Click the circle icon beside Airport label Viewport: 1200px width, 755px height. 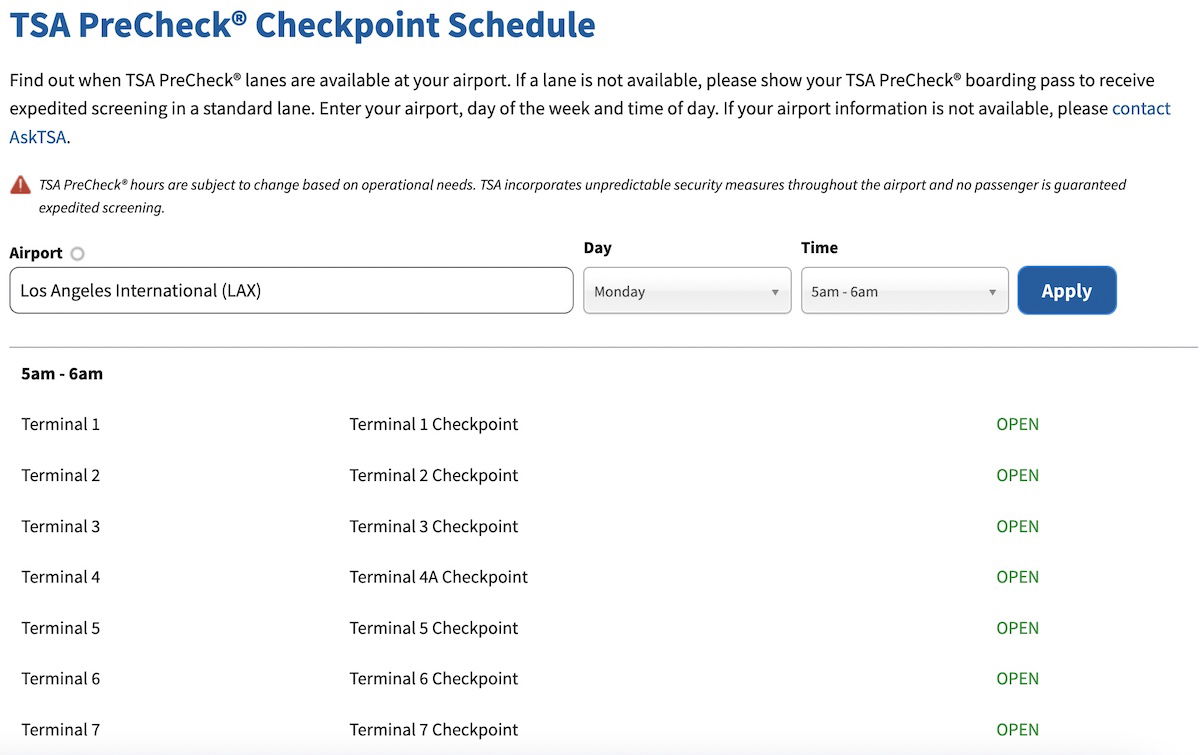click(x=78, y=254)
